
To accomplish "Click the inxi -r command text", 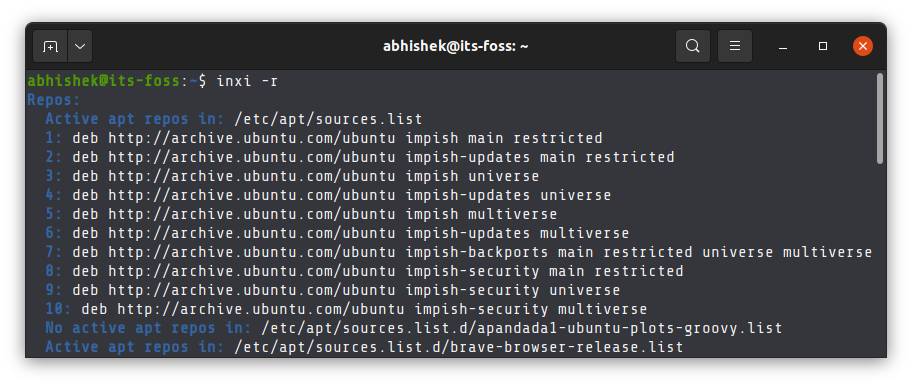I will tap(247, 81).
